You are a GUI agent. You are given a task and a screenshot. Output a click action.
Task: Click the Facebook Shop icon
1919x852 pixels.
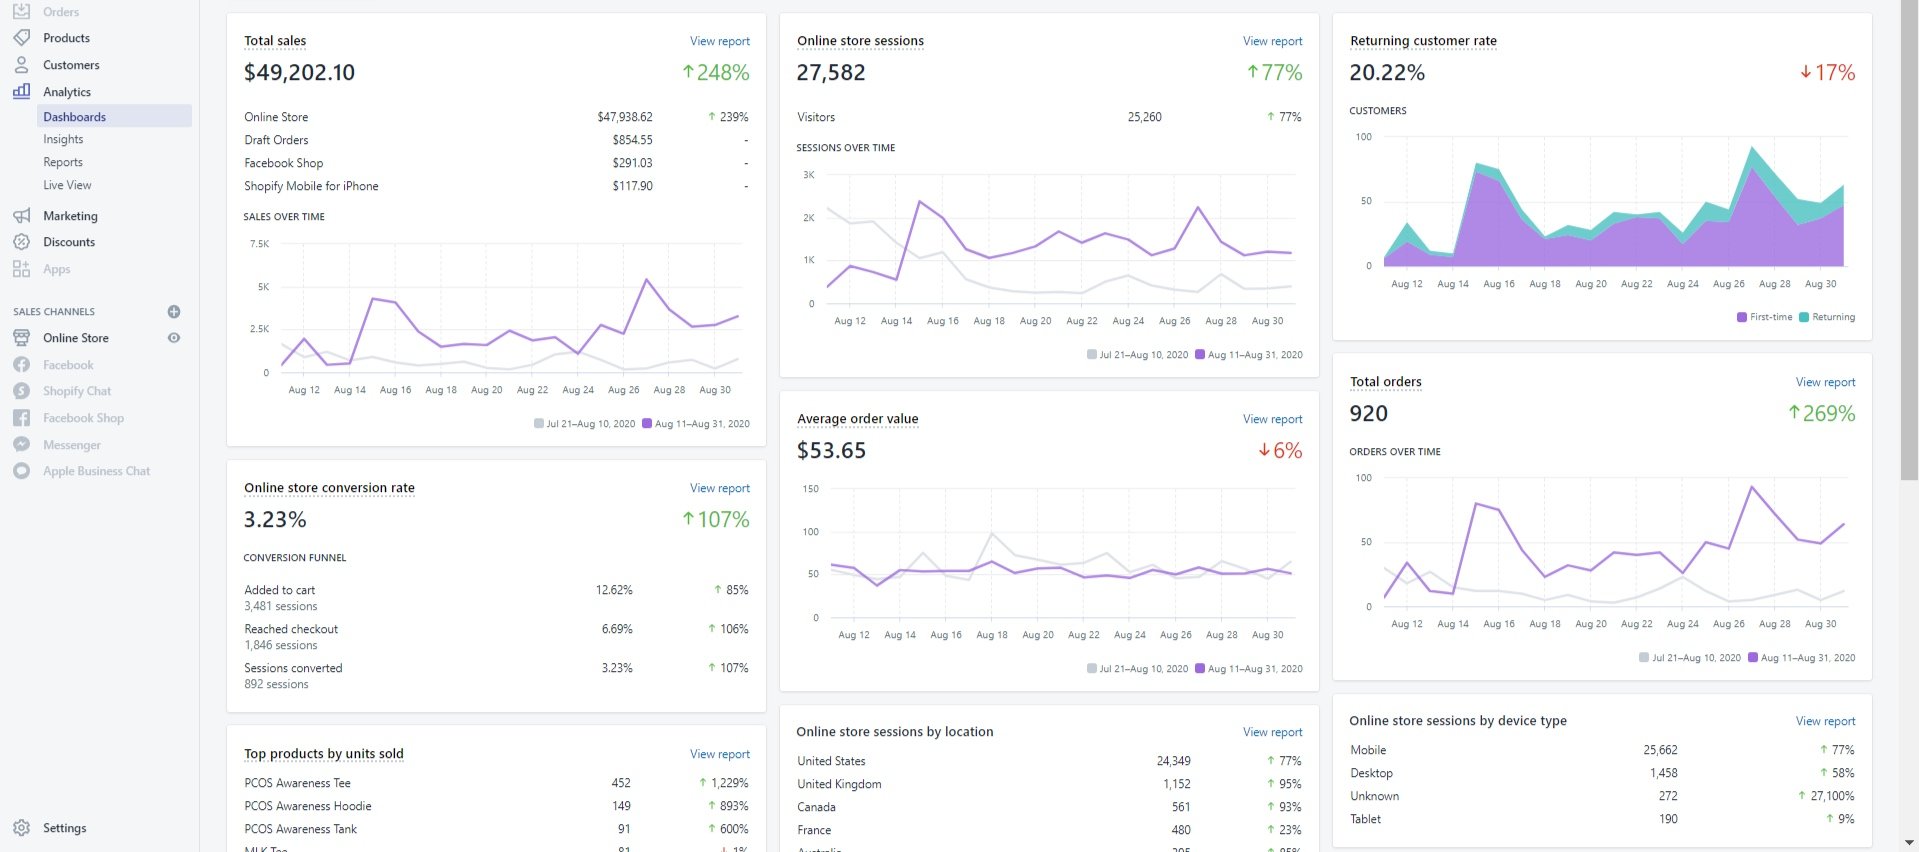(21, 418)
